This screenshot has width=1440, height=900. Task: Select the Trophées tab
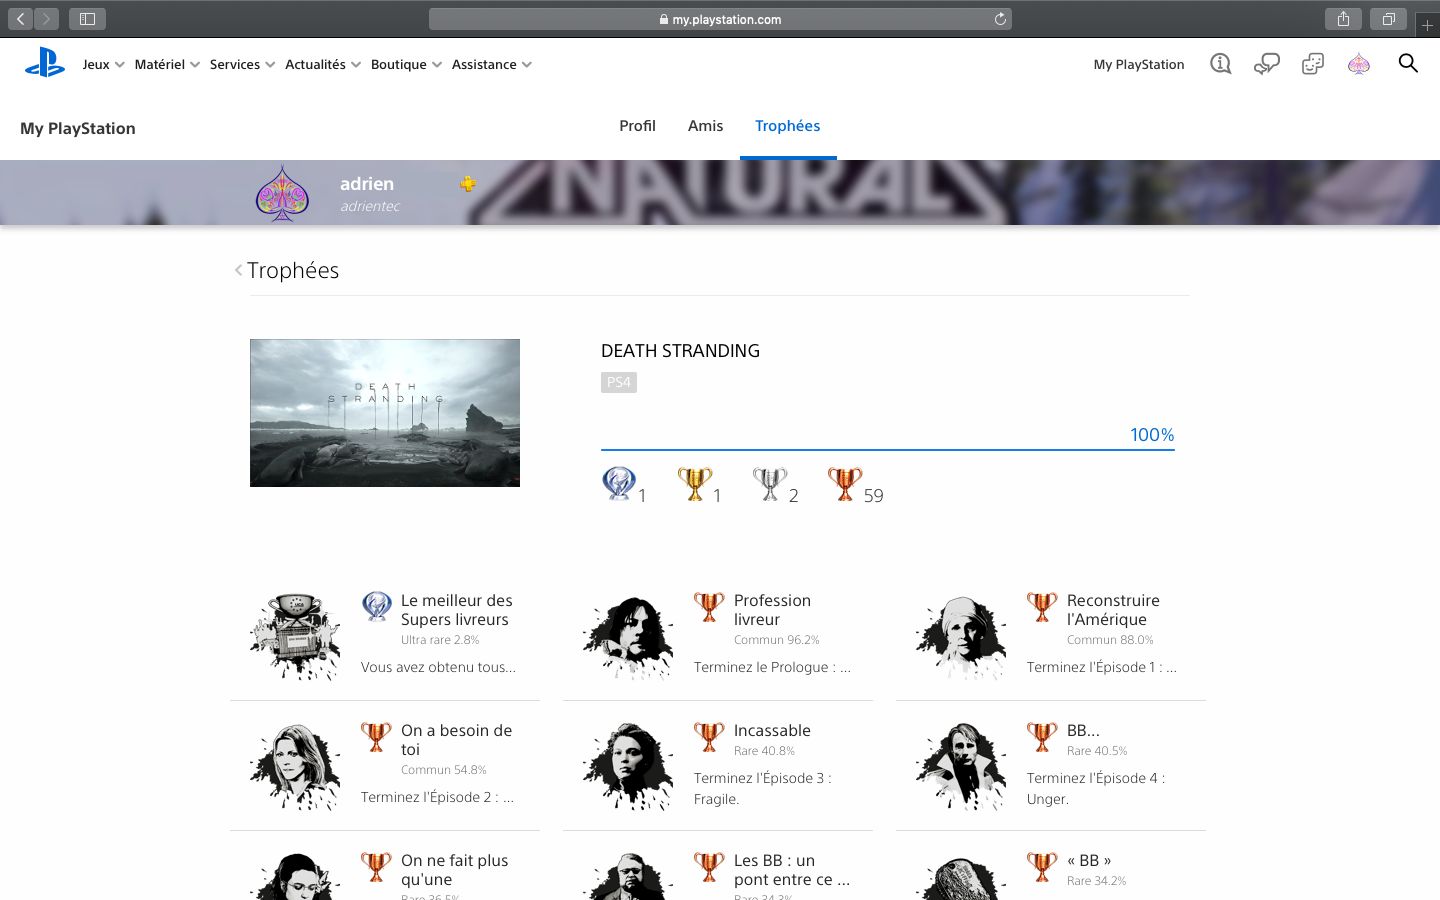pos(787,126)
